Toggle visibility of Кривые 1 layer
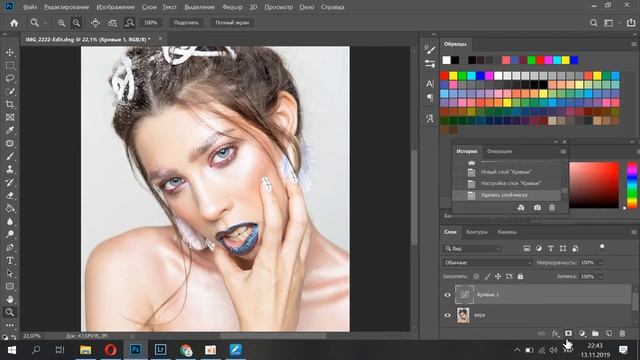The width and height of the screenshot is (640, 360). (x=447, y=295)
